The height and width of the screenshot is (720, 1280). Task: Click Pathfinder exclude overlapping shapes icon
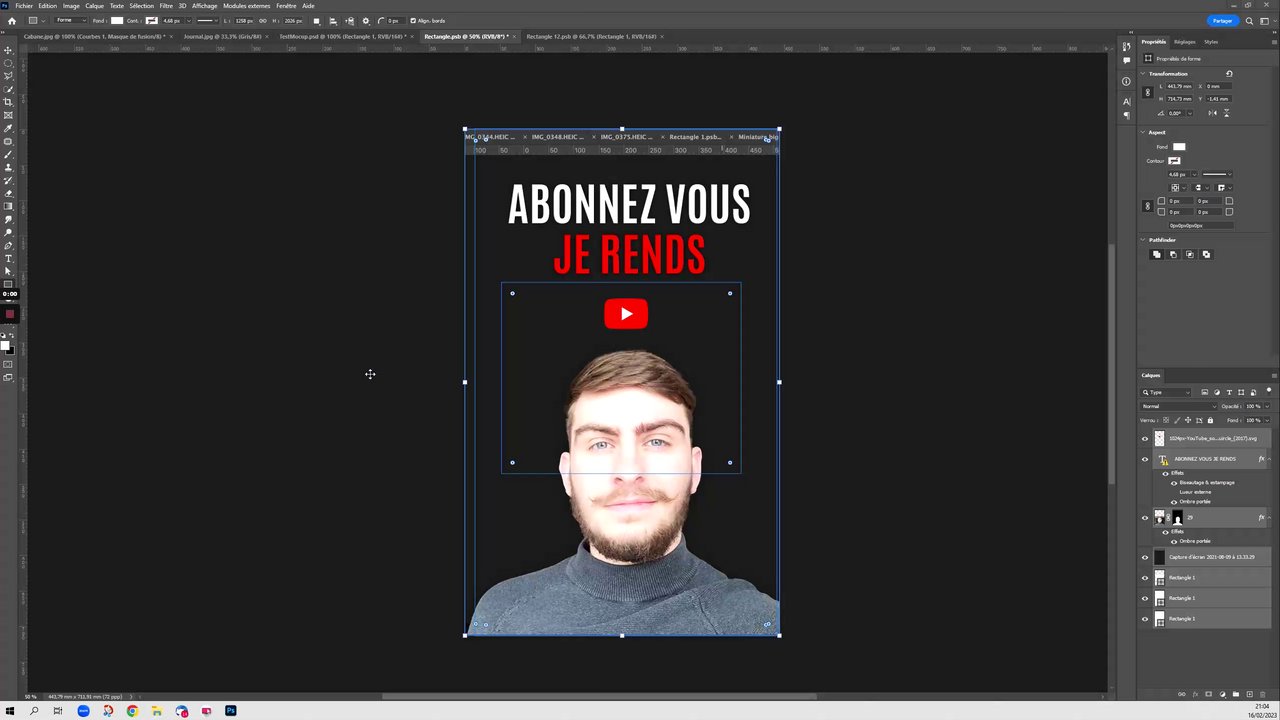click(x=1206, y=254)
